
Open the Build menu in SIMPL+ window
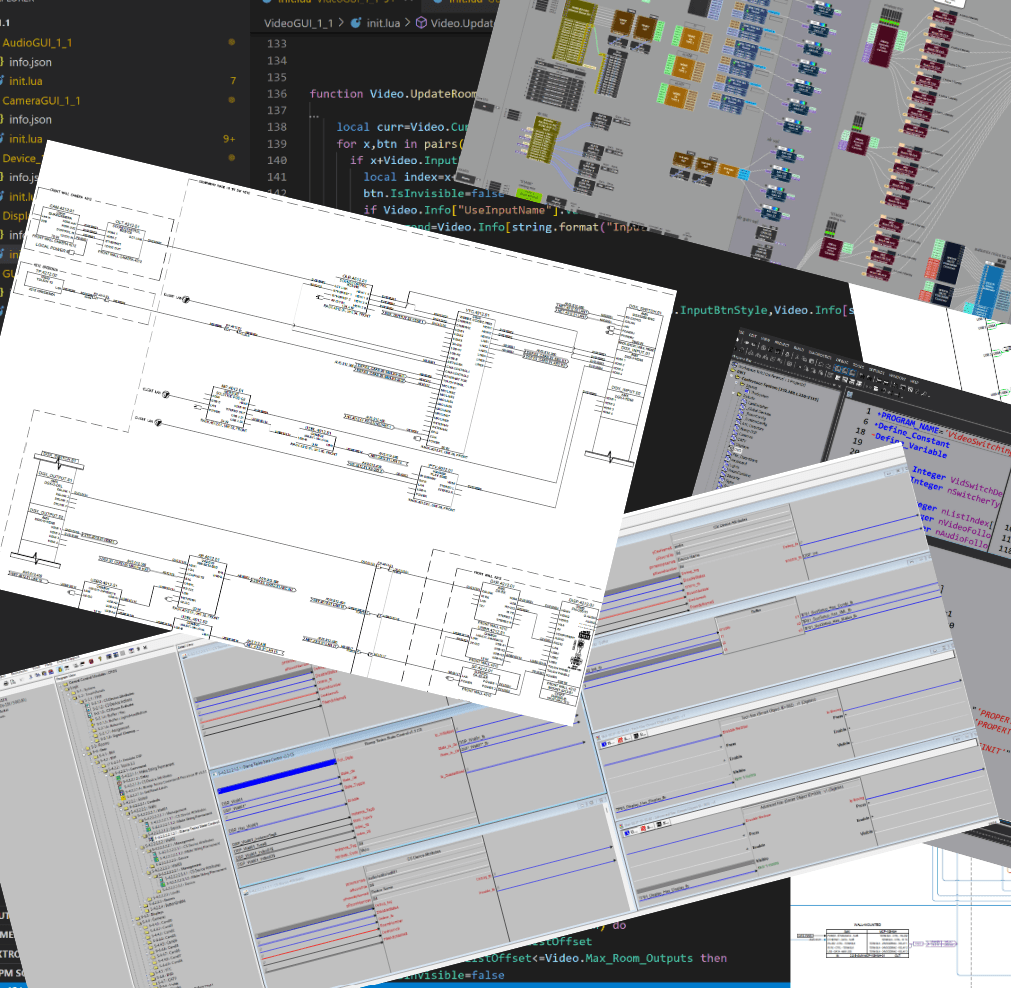point(798,347)
